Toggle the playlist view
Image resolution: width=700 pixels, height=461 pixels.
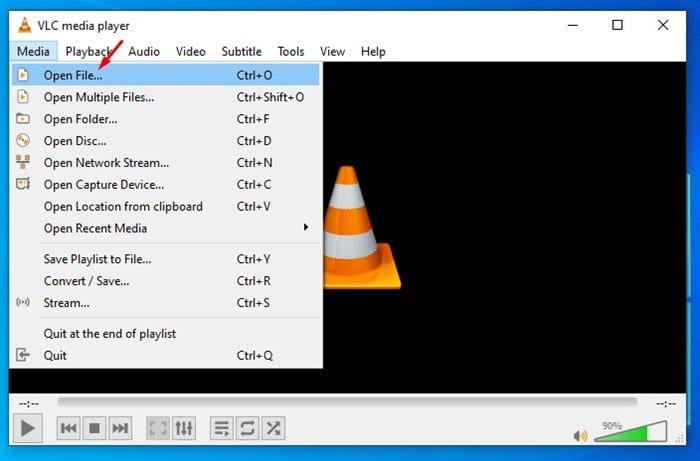222,428
